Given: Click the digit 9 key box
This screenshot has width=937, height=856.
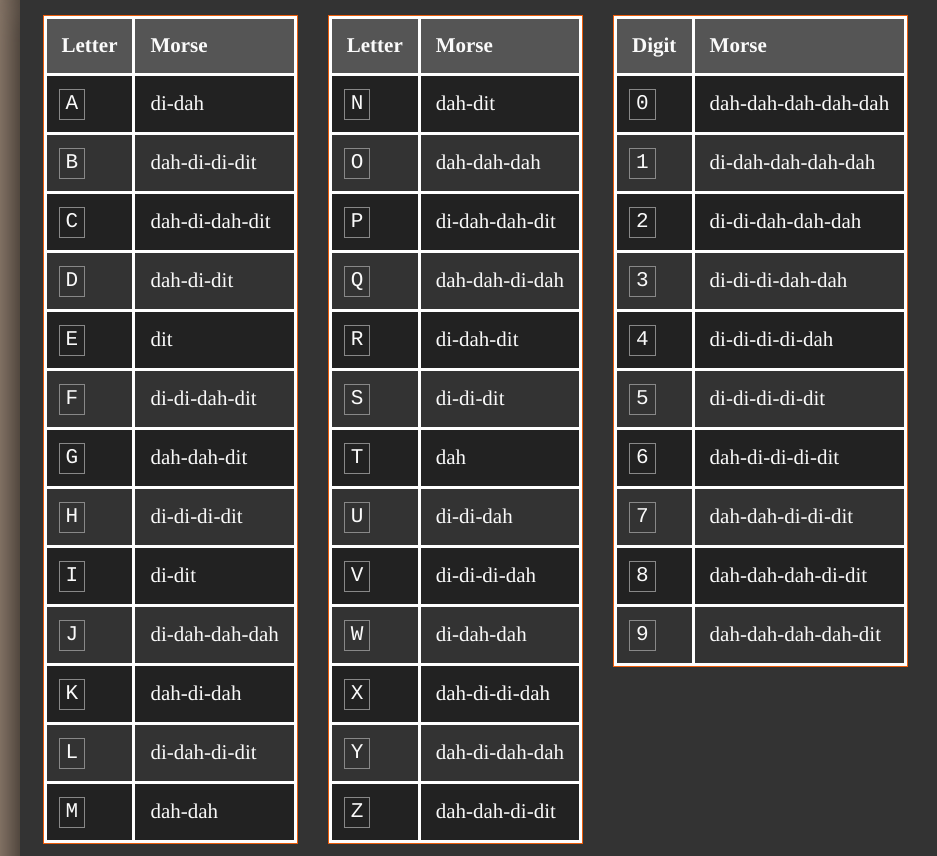Looking at the screenshot, I should tap(642, 635).
